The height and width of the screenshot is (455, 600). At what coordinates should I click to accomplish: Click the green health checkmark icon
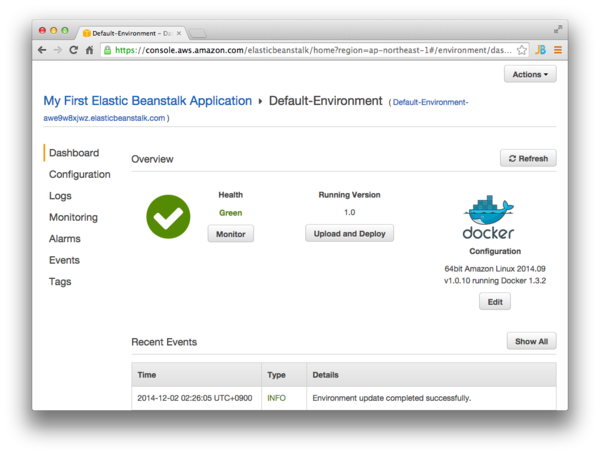pyautogui.click(x=168, y=217)
